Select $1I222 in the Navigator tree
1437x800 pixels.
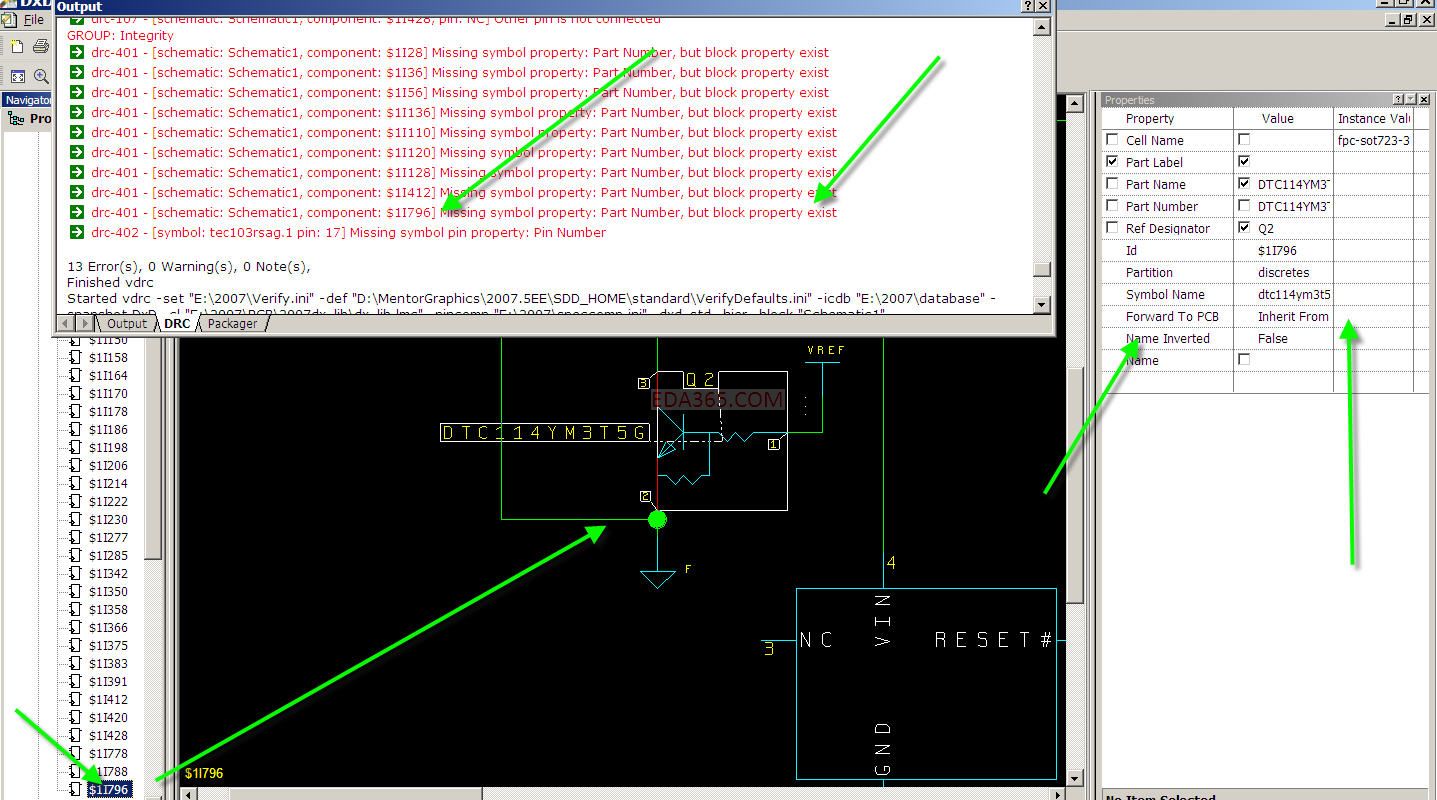[x=108, y=501]
